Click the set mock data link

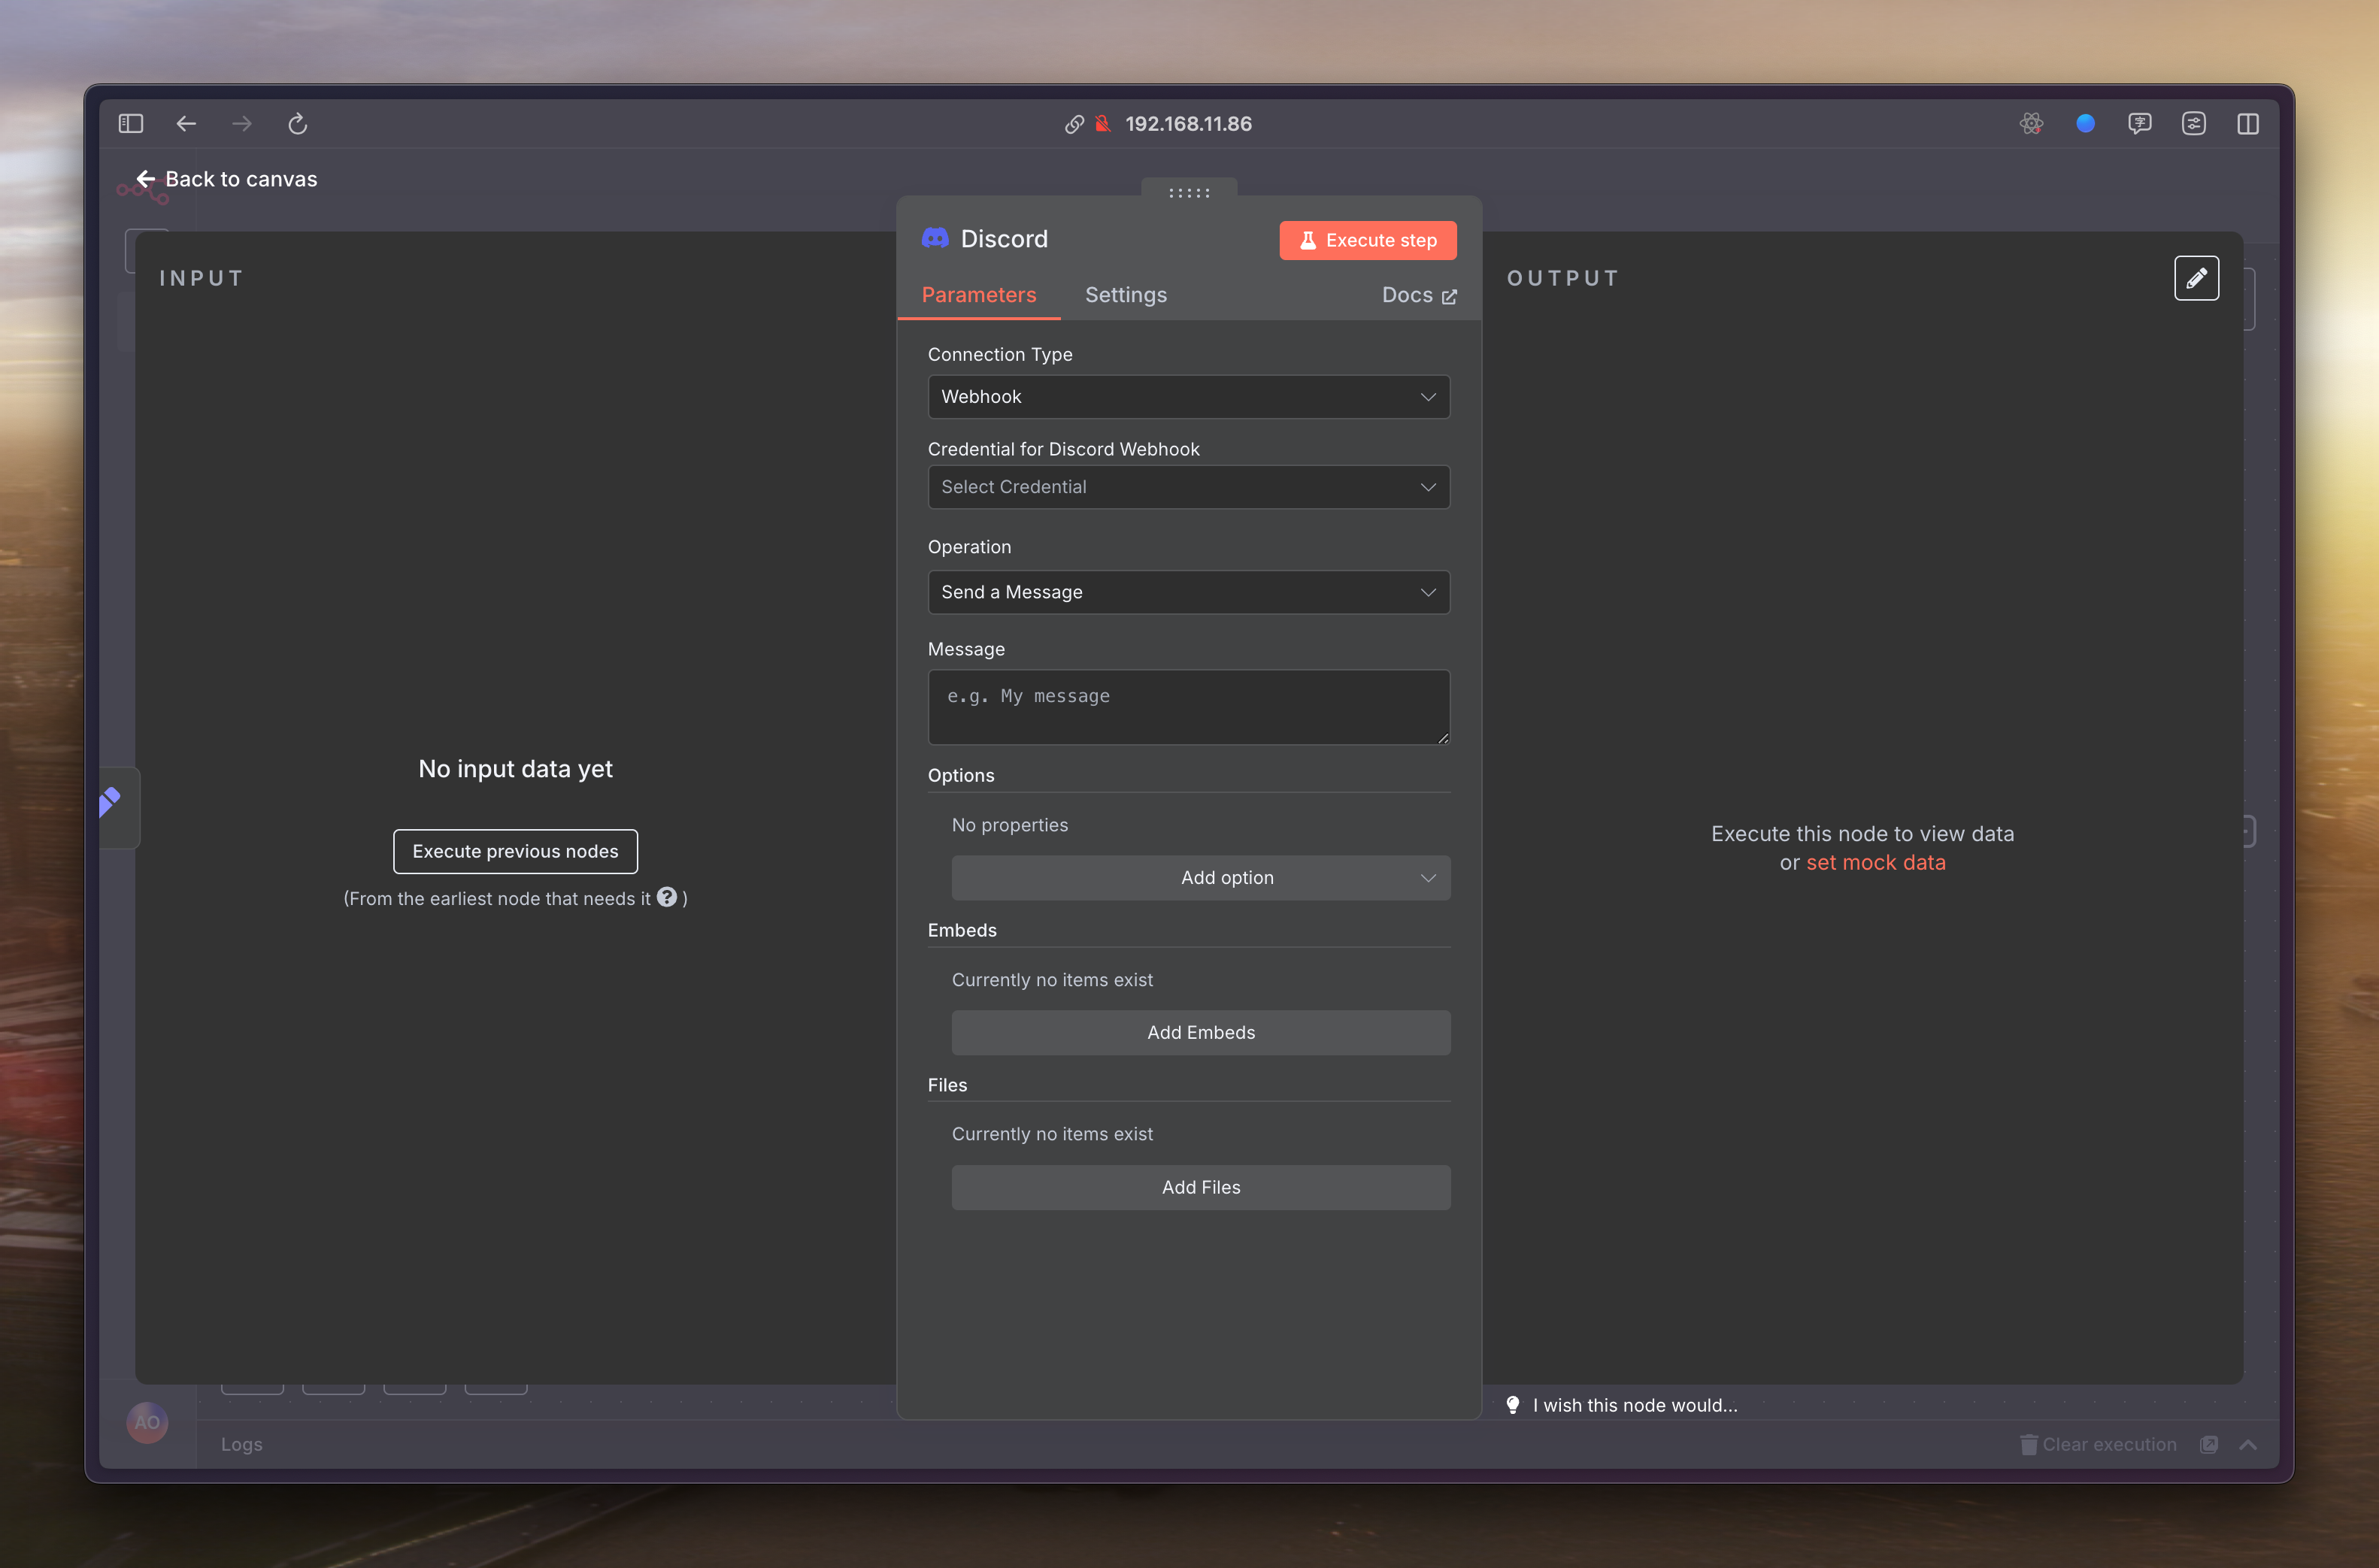[1875, 862]
